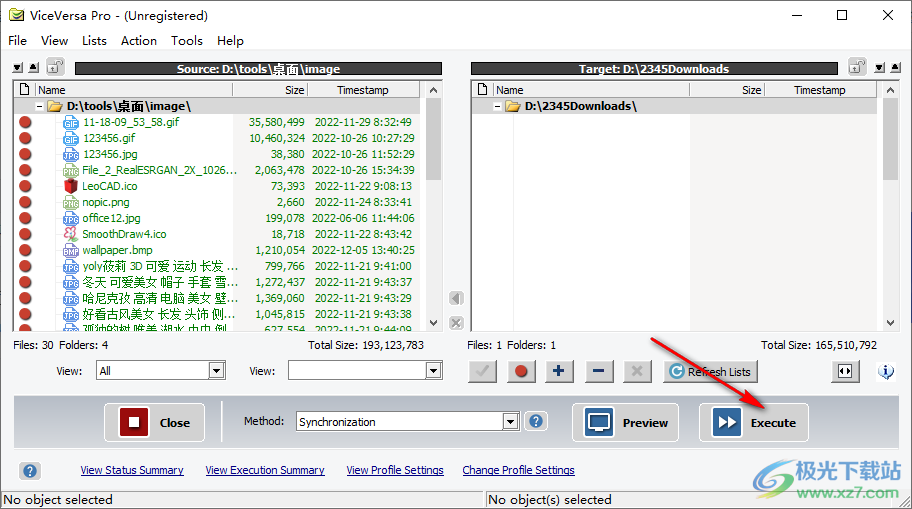Collapse the D:\2345Downloads target folder tree
The image size is (912, 509).
point(497,106)
